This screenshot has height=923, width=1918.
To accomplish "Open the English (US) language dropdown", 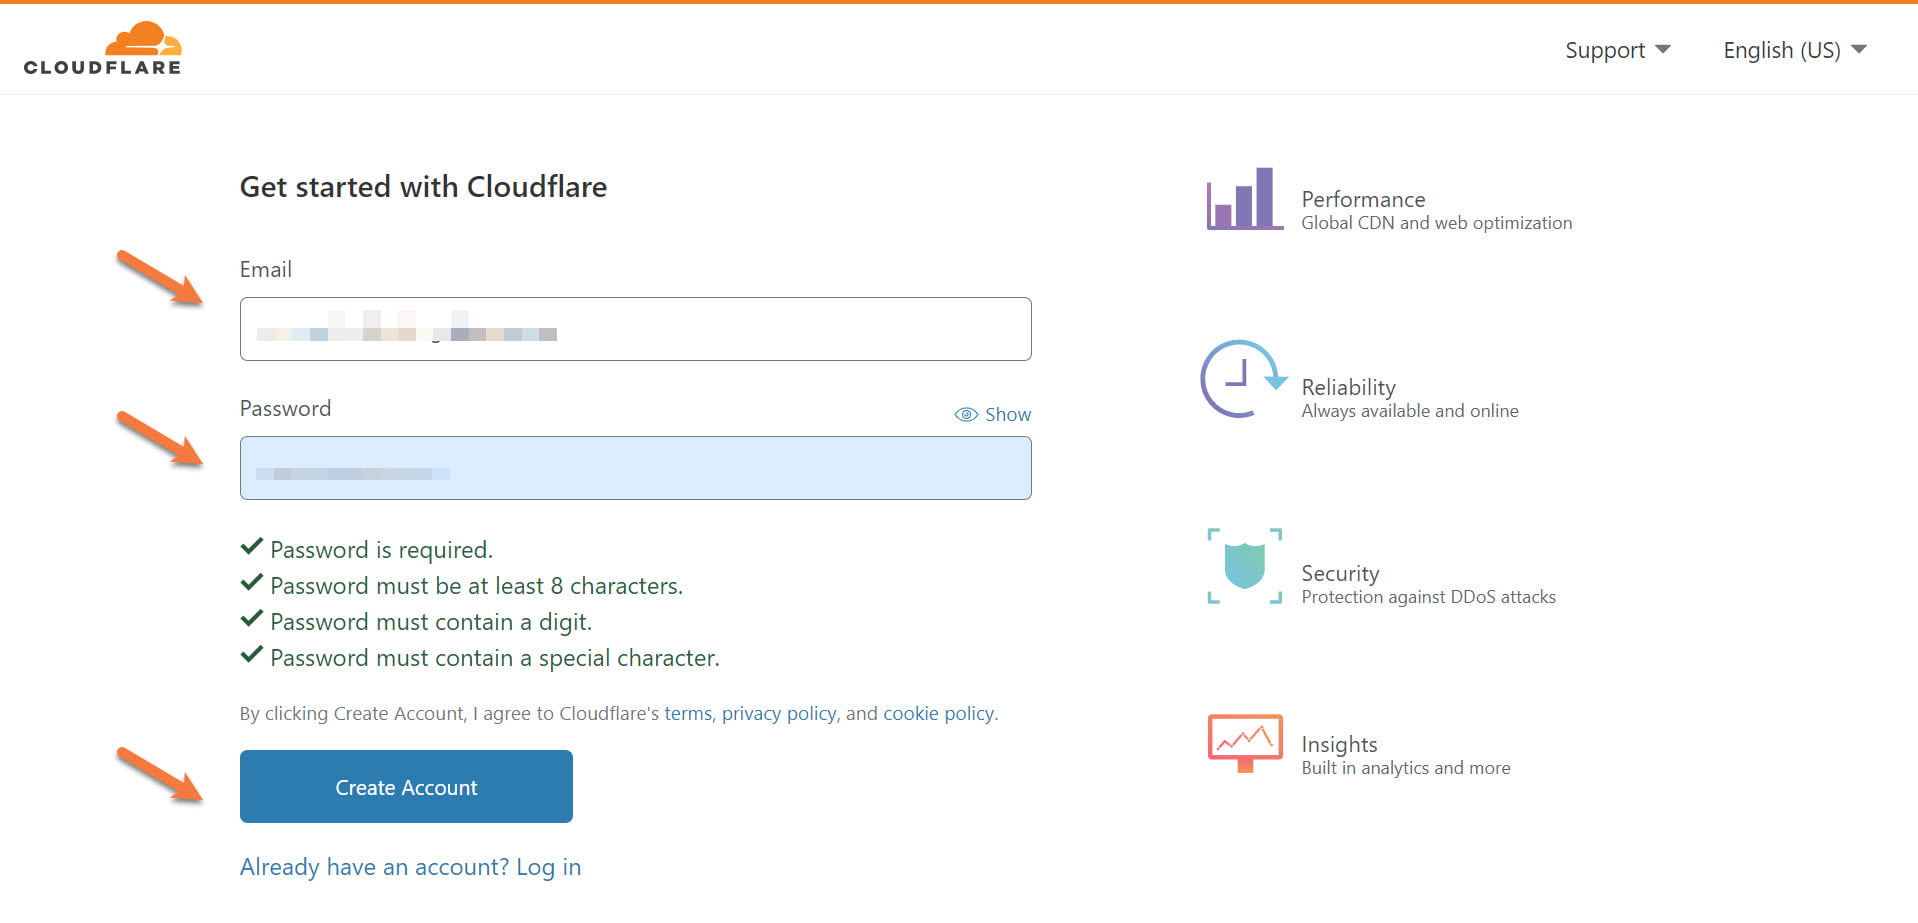I will click(1794, 50).
